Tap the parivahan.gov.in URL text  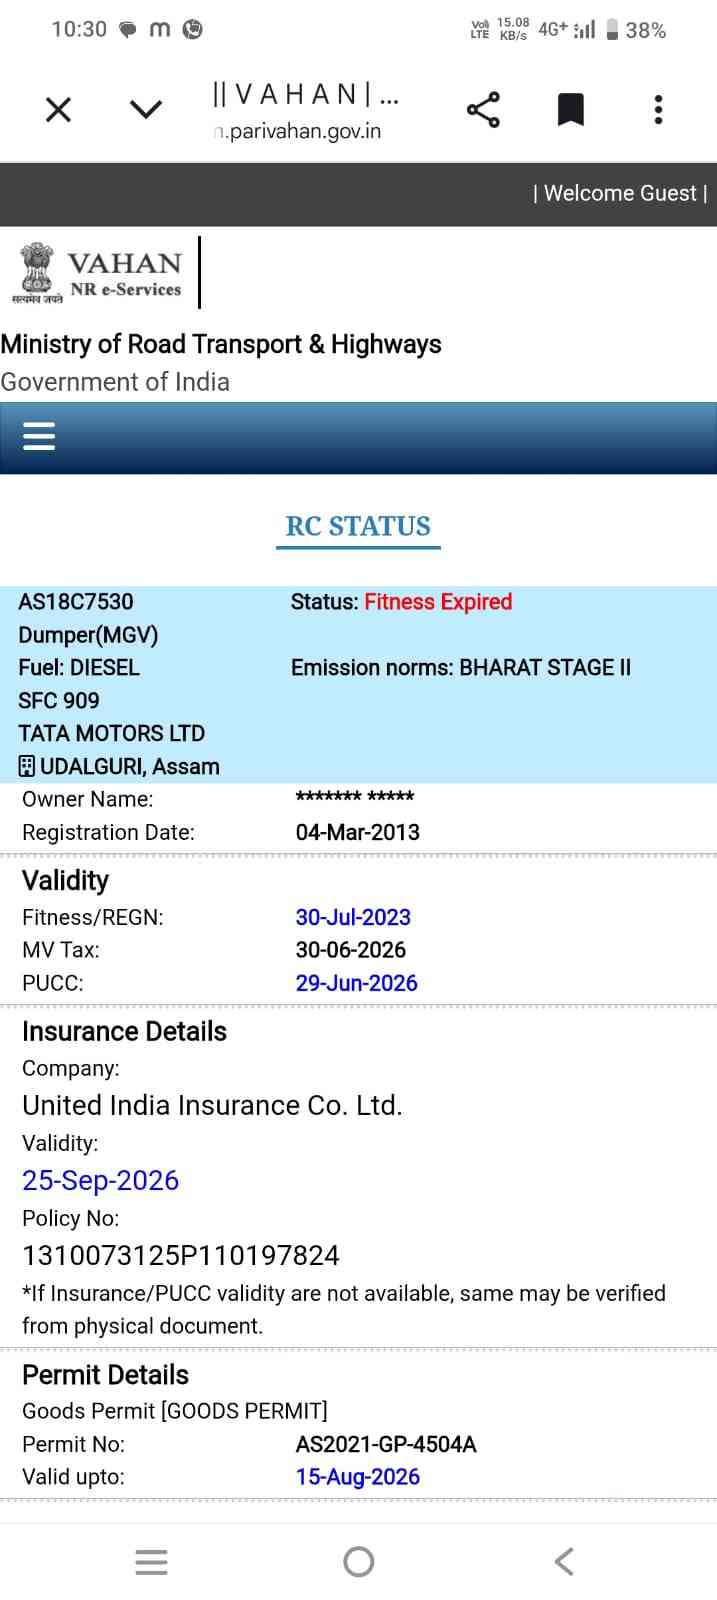click(x=298, y=131)
